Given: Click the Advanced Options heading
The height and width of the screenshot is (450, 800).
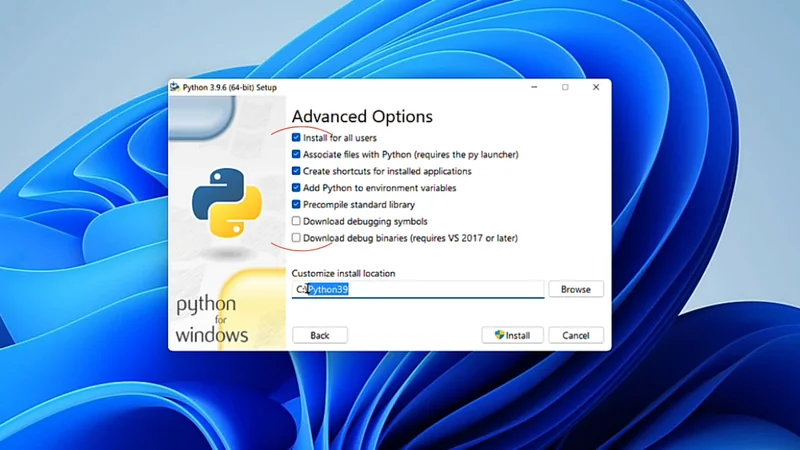Looking at the screenshot, I should pos(362,117).
